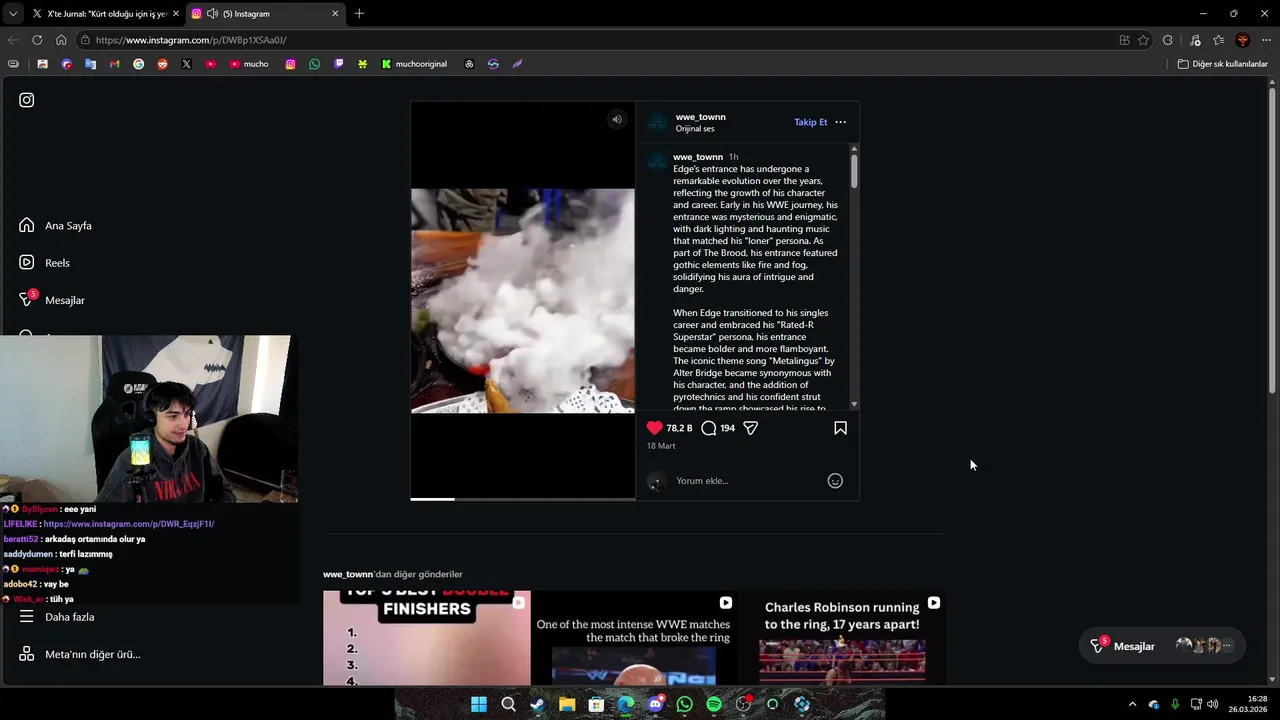Open the Gmail bookmark

tap(114, 64)
